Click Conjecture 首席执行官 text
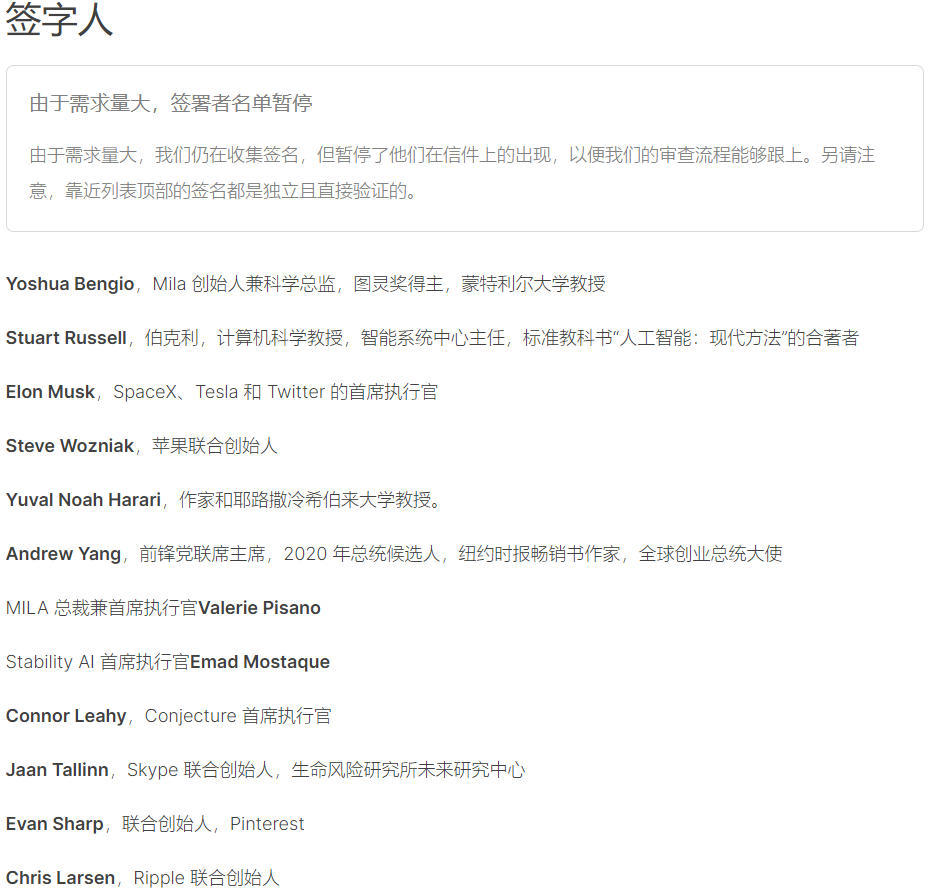This screenshot has width=934, height=891. [238, 716]
